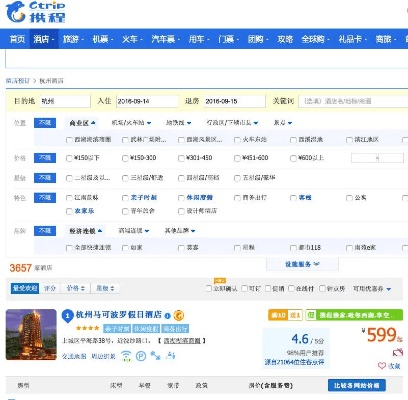Click the number 1 map marker icon

67,316
